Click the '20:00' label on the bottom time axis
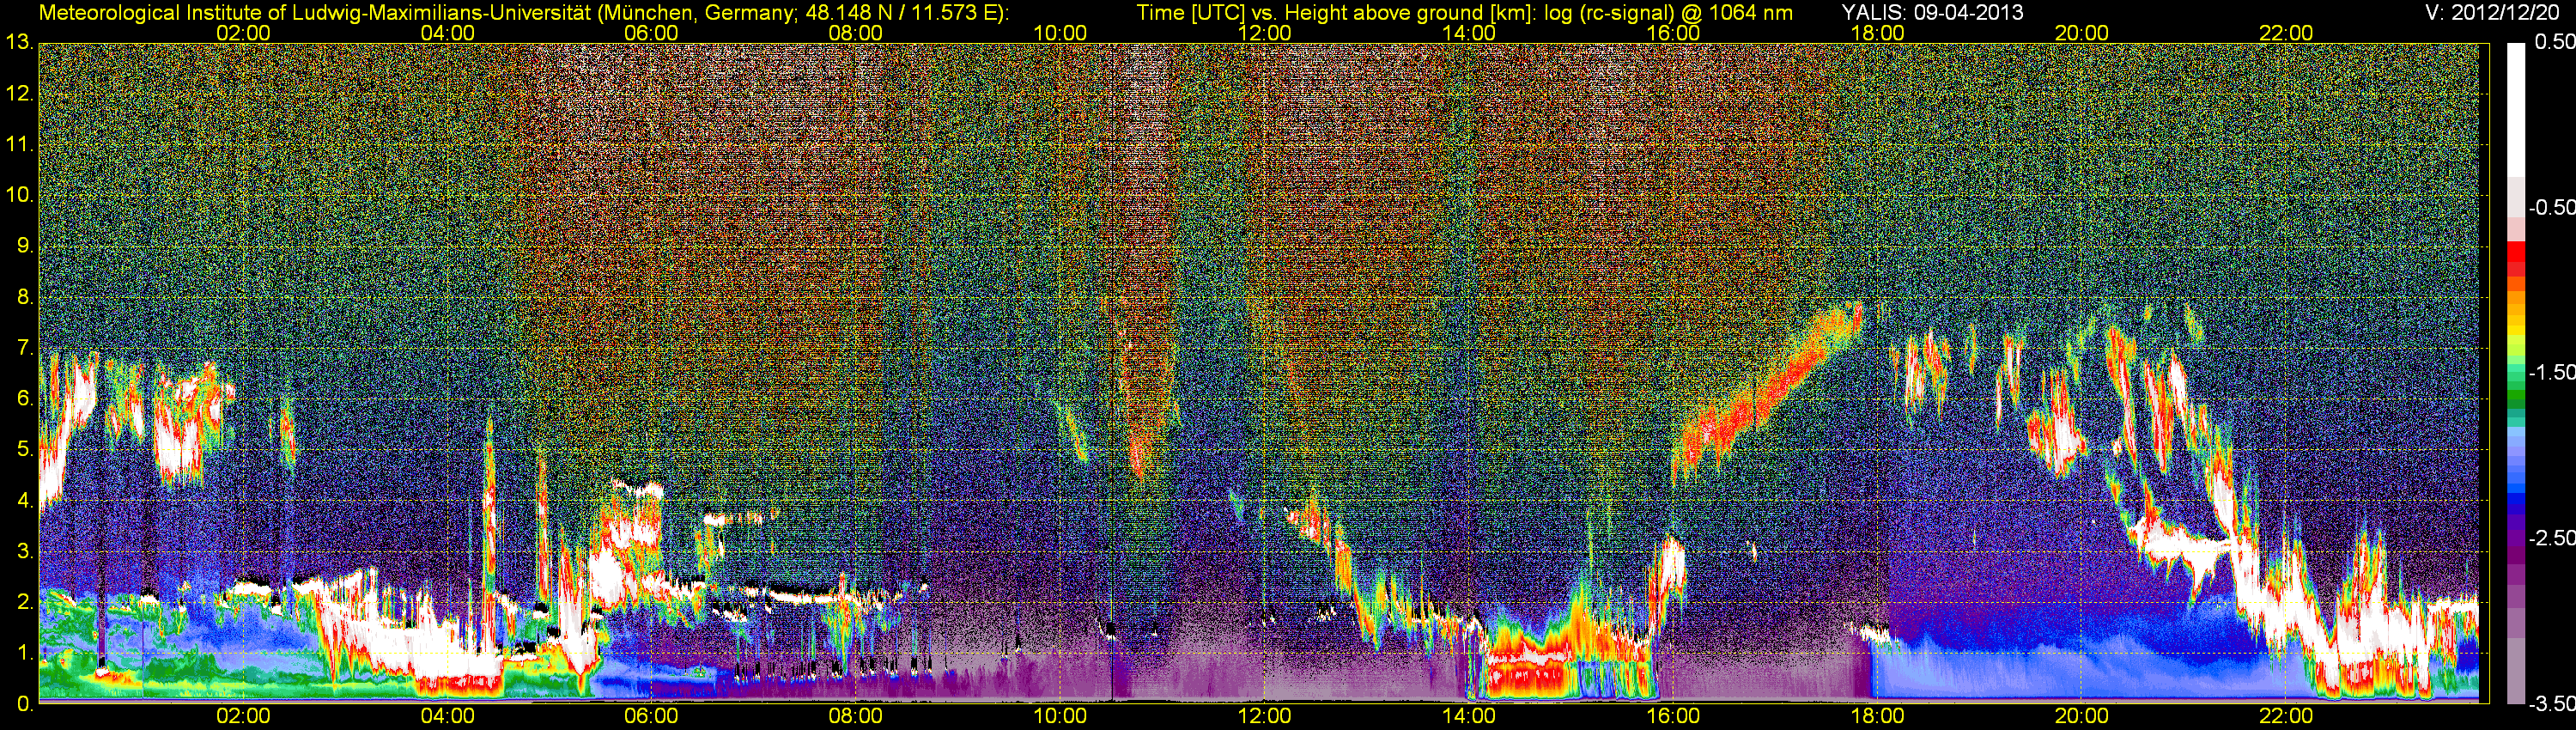 click(2082, 716)
